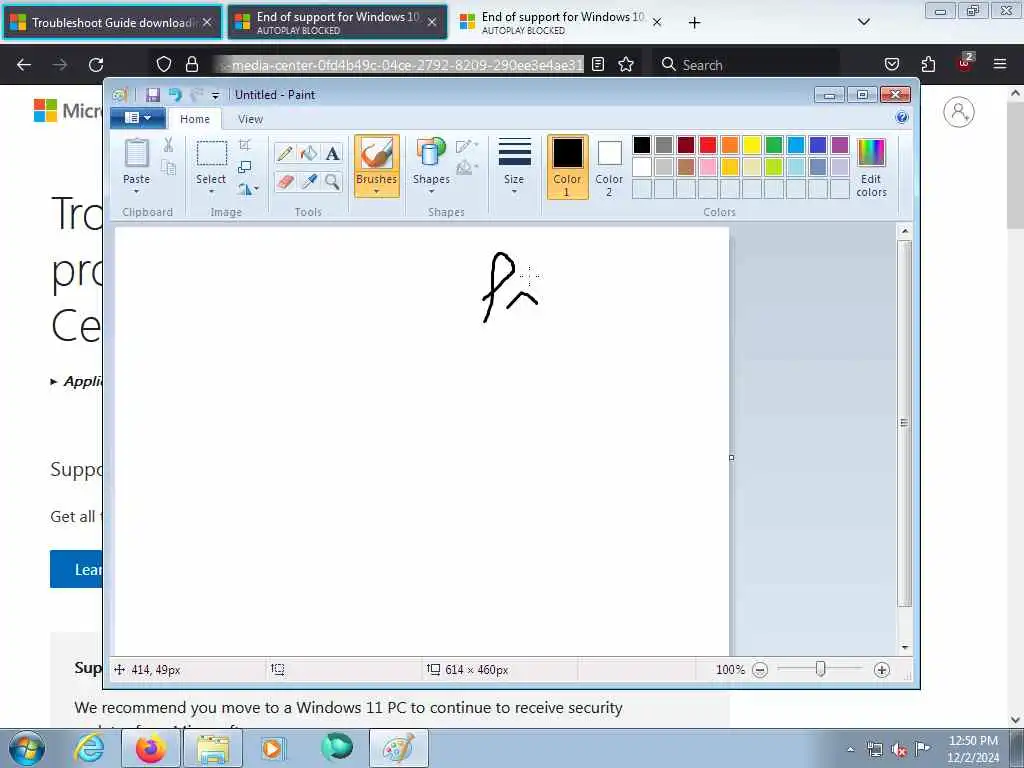This screenshot has height=768, width=1024.
Task: Select the Eraser tool
Action: click(285, 181)
